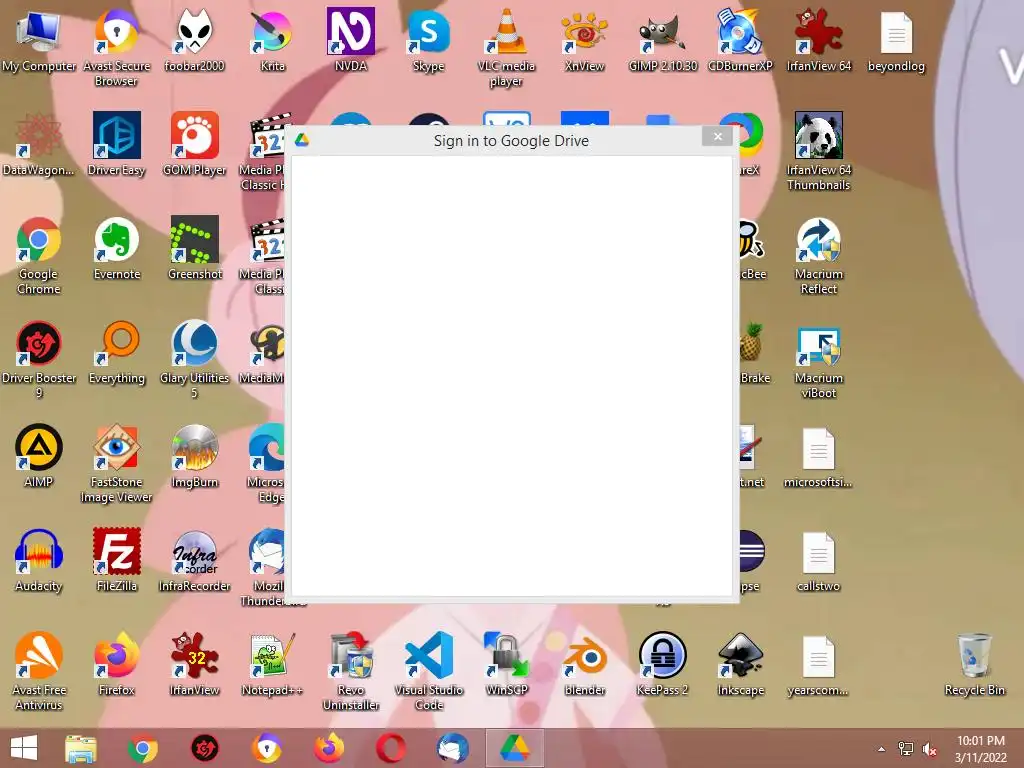Open the Windows Start button
Screen dimensions: 1024x768
[x=24, y=748]
